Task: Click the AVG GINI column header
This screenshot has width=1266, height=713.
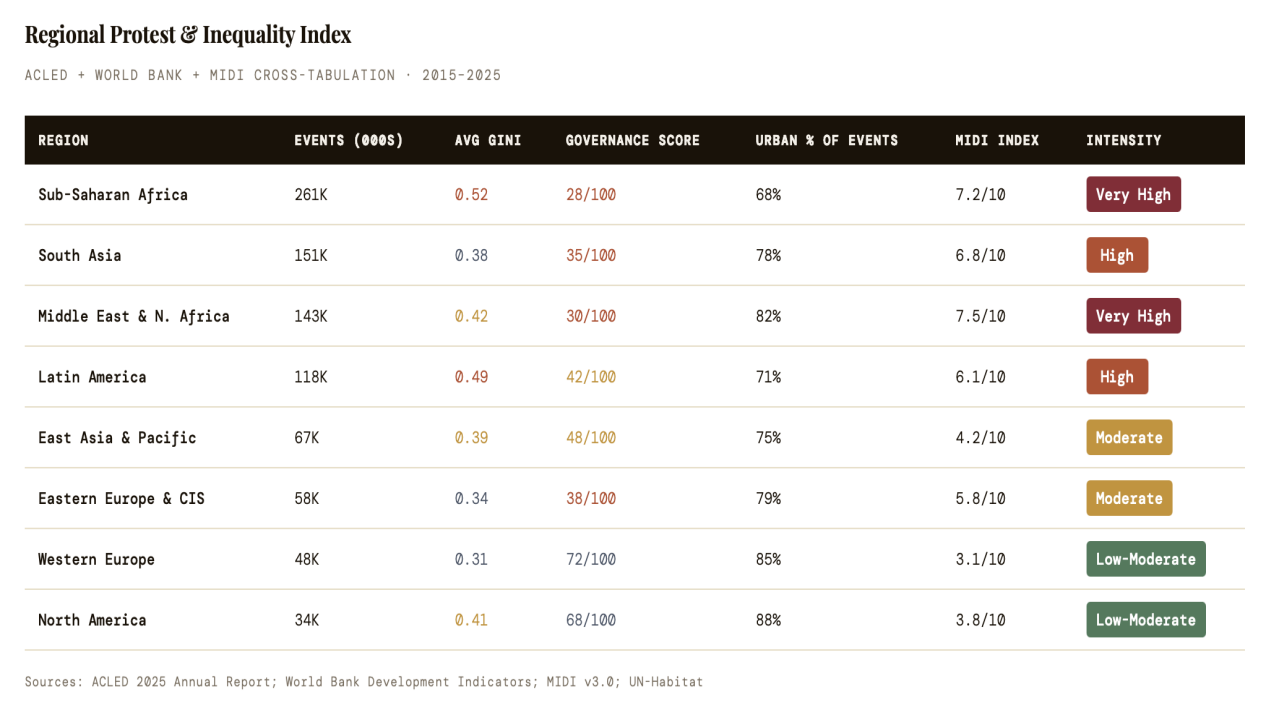Action: tap(488, 141)
